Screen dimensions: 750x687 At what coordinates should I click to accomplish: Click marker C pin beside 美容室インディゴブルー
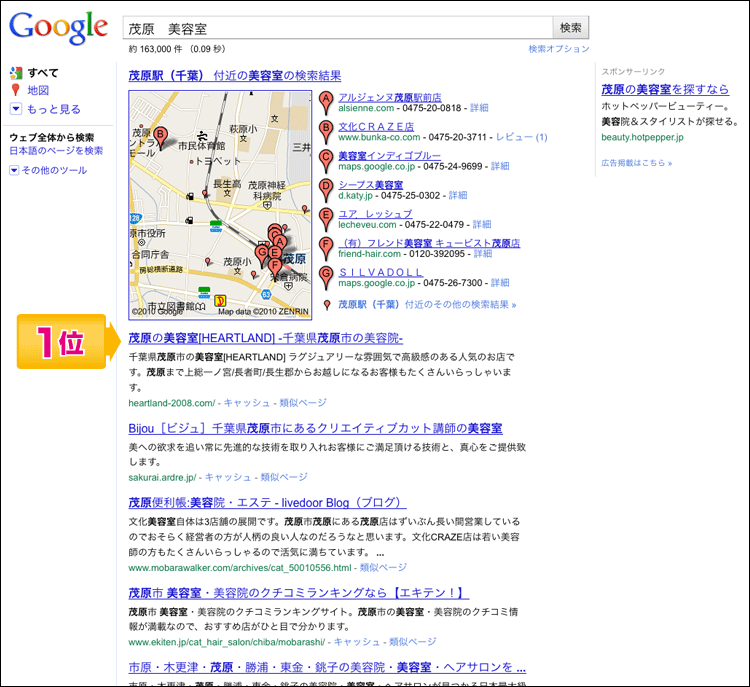tap(326, 161)
